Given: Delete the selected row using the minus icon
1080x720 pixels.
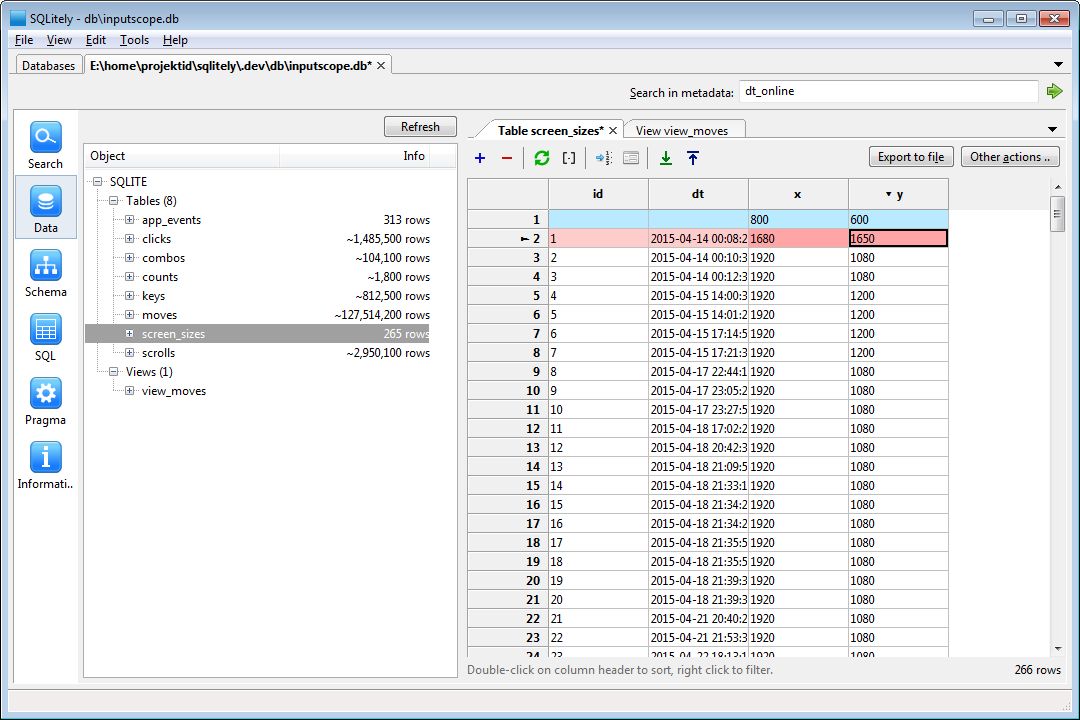Looking at the screenshot, I should (x=507, y=158).
